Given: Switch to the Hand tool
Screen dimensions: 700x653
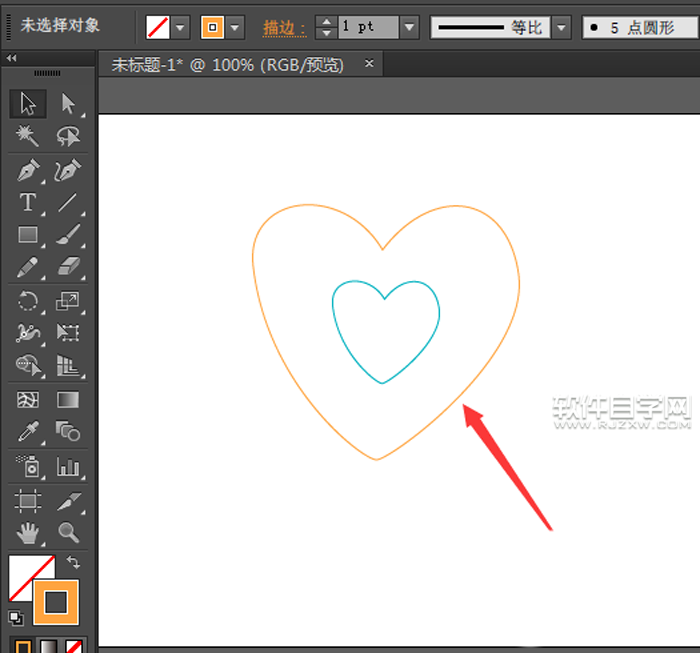Looking at the screenshot, I should pyautogui.click(x=28, y=532).
